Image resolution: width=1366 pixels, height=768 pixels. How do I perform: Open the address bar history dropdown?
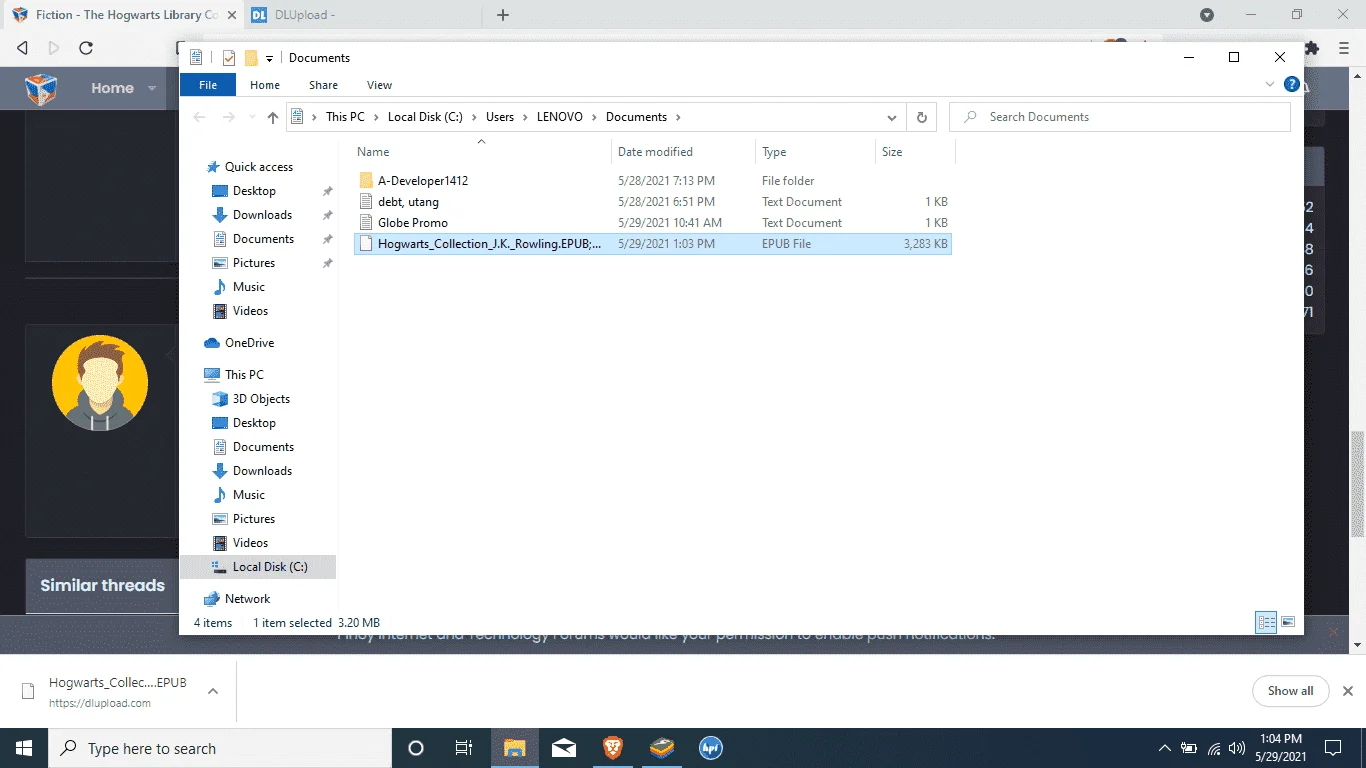pos(892,117)
